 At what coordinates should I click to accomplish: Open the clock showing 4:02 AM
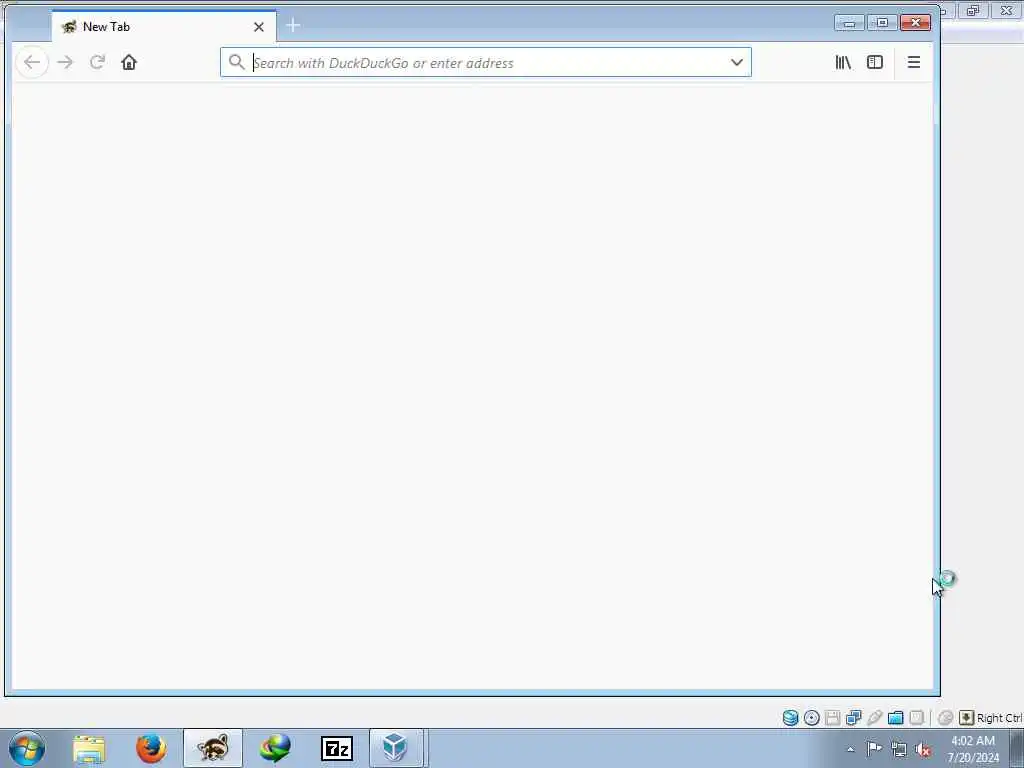[x=973, y=749]
